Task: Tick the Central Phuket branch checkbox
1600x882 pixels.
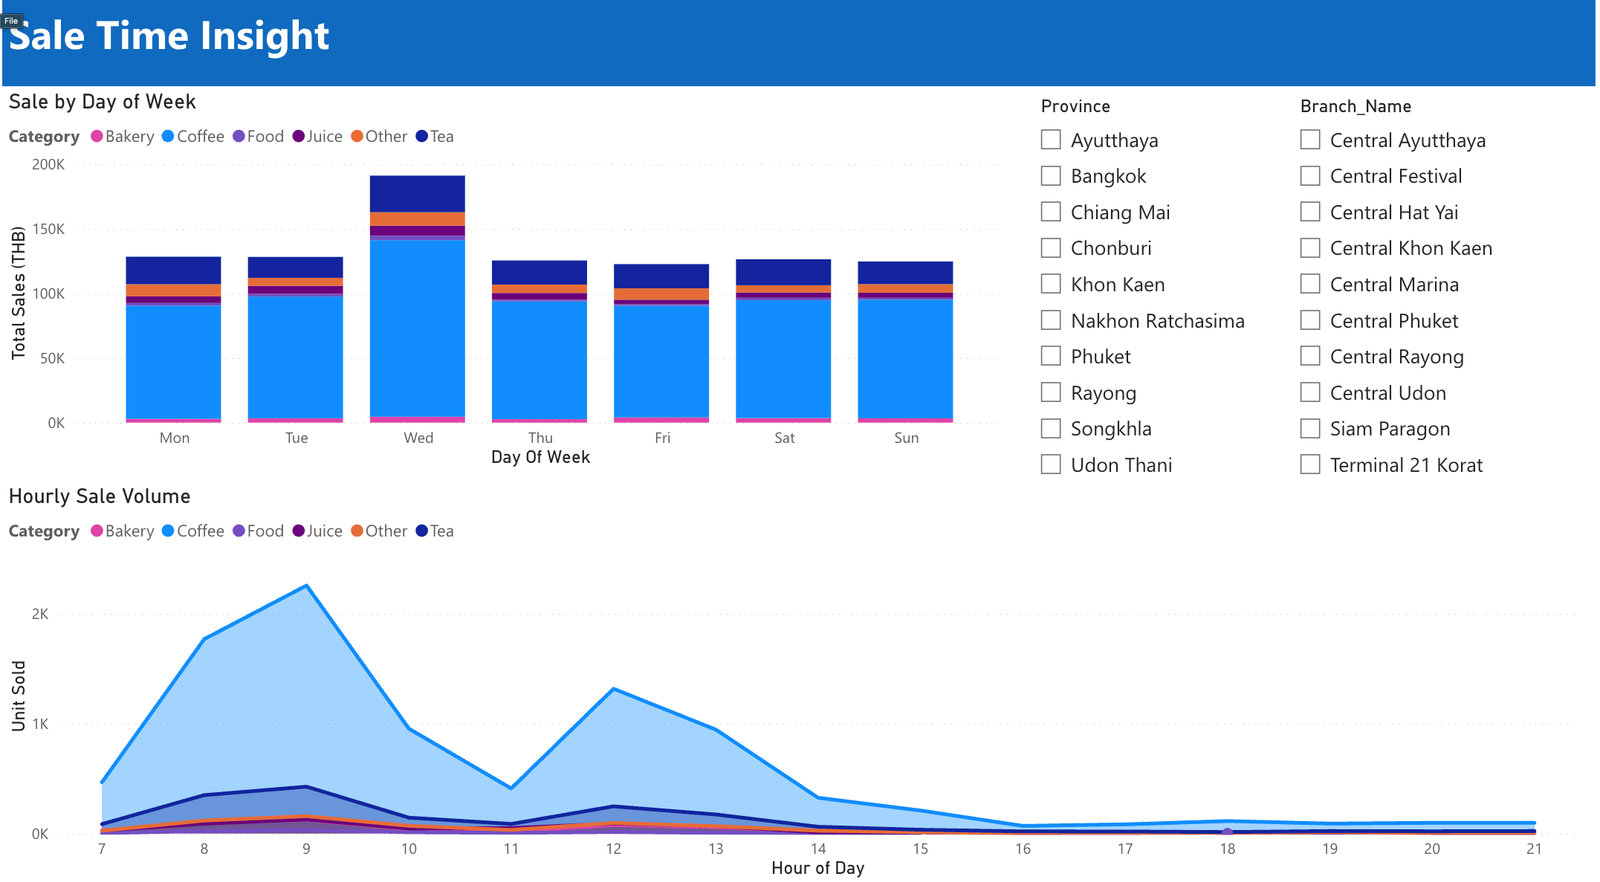Action: (x=1310, y=320)
